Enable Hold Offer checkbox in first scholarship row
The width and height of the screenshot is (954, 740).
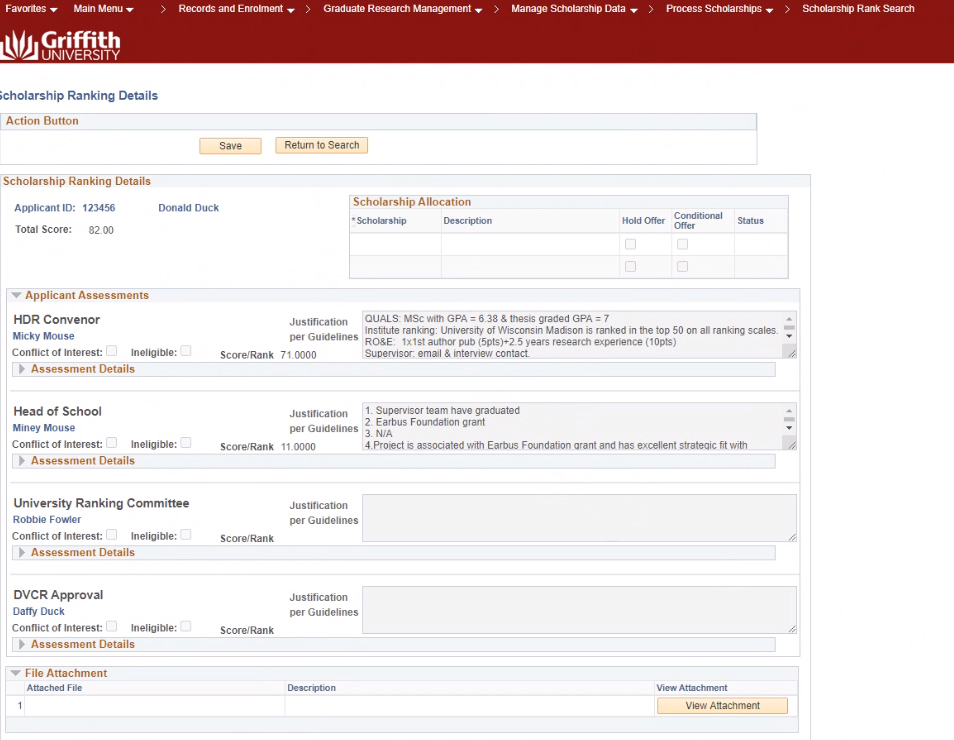pyautogui.click(x=630, y=244)
